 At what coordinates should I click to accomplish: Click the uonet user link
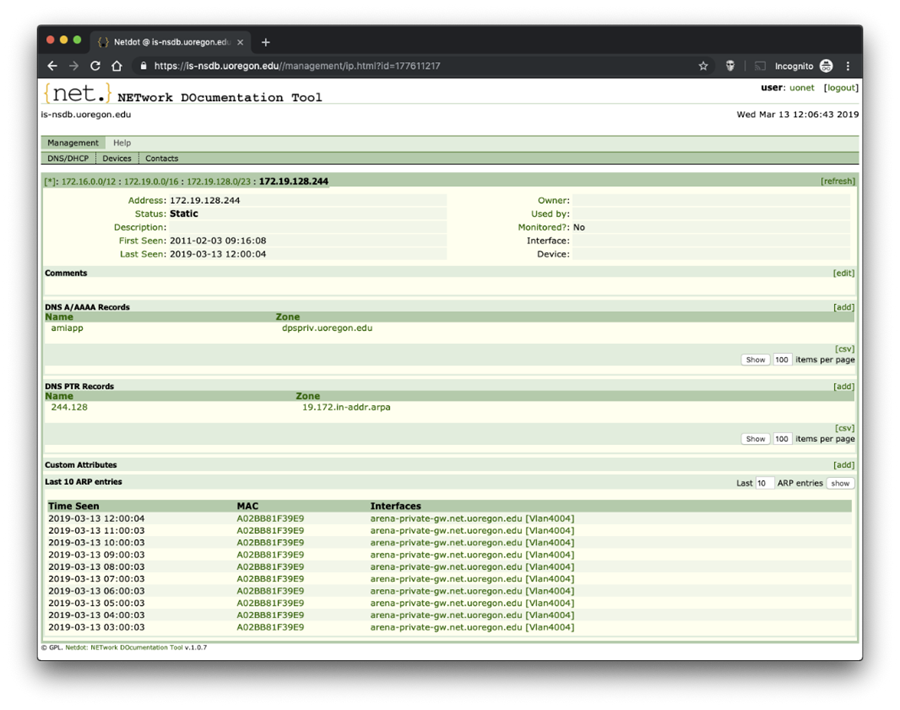click(801, 88)
